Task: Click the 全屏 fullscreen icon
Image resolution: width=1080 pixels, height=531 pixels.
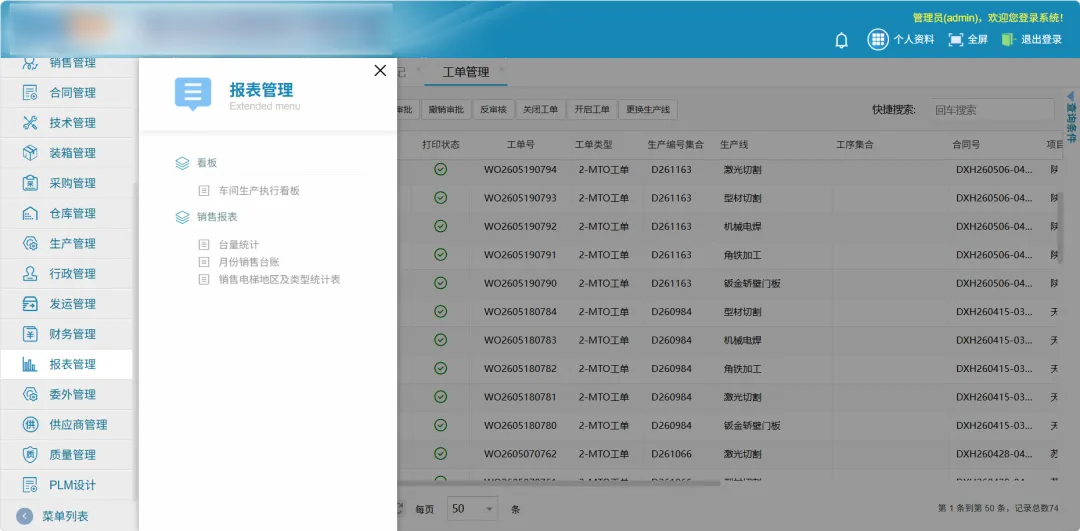Action: click(x=955, y=40)
